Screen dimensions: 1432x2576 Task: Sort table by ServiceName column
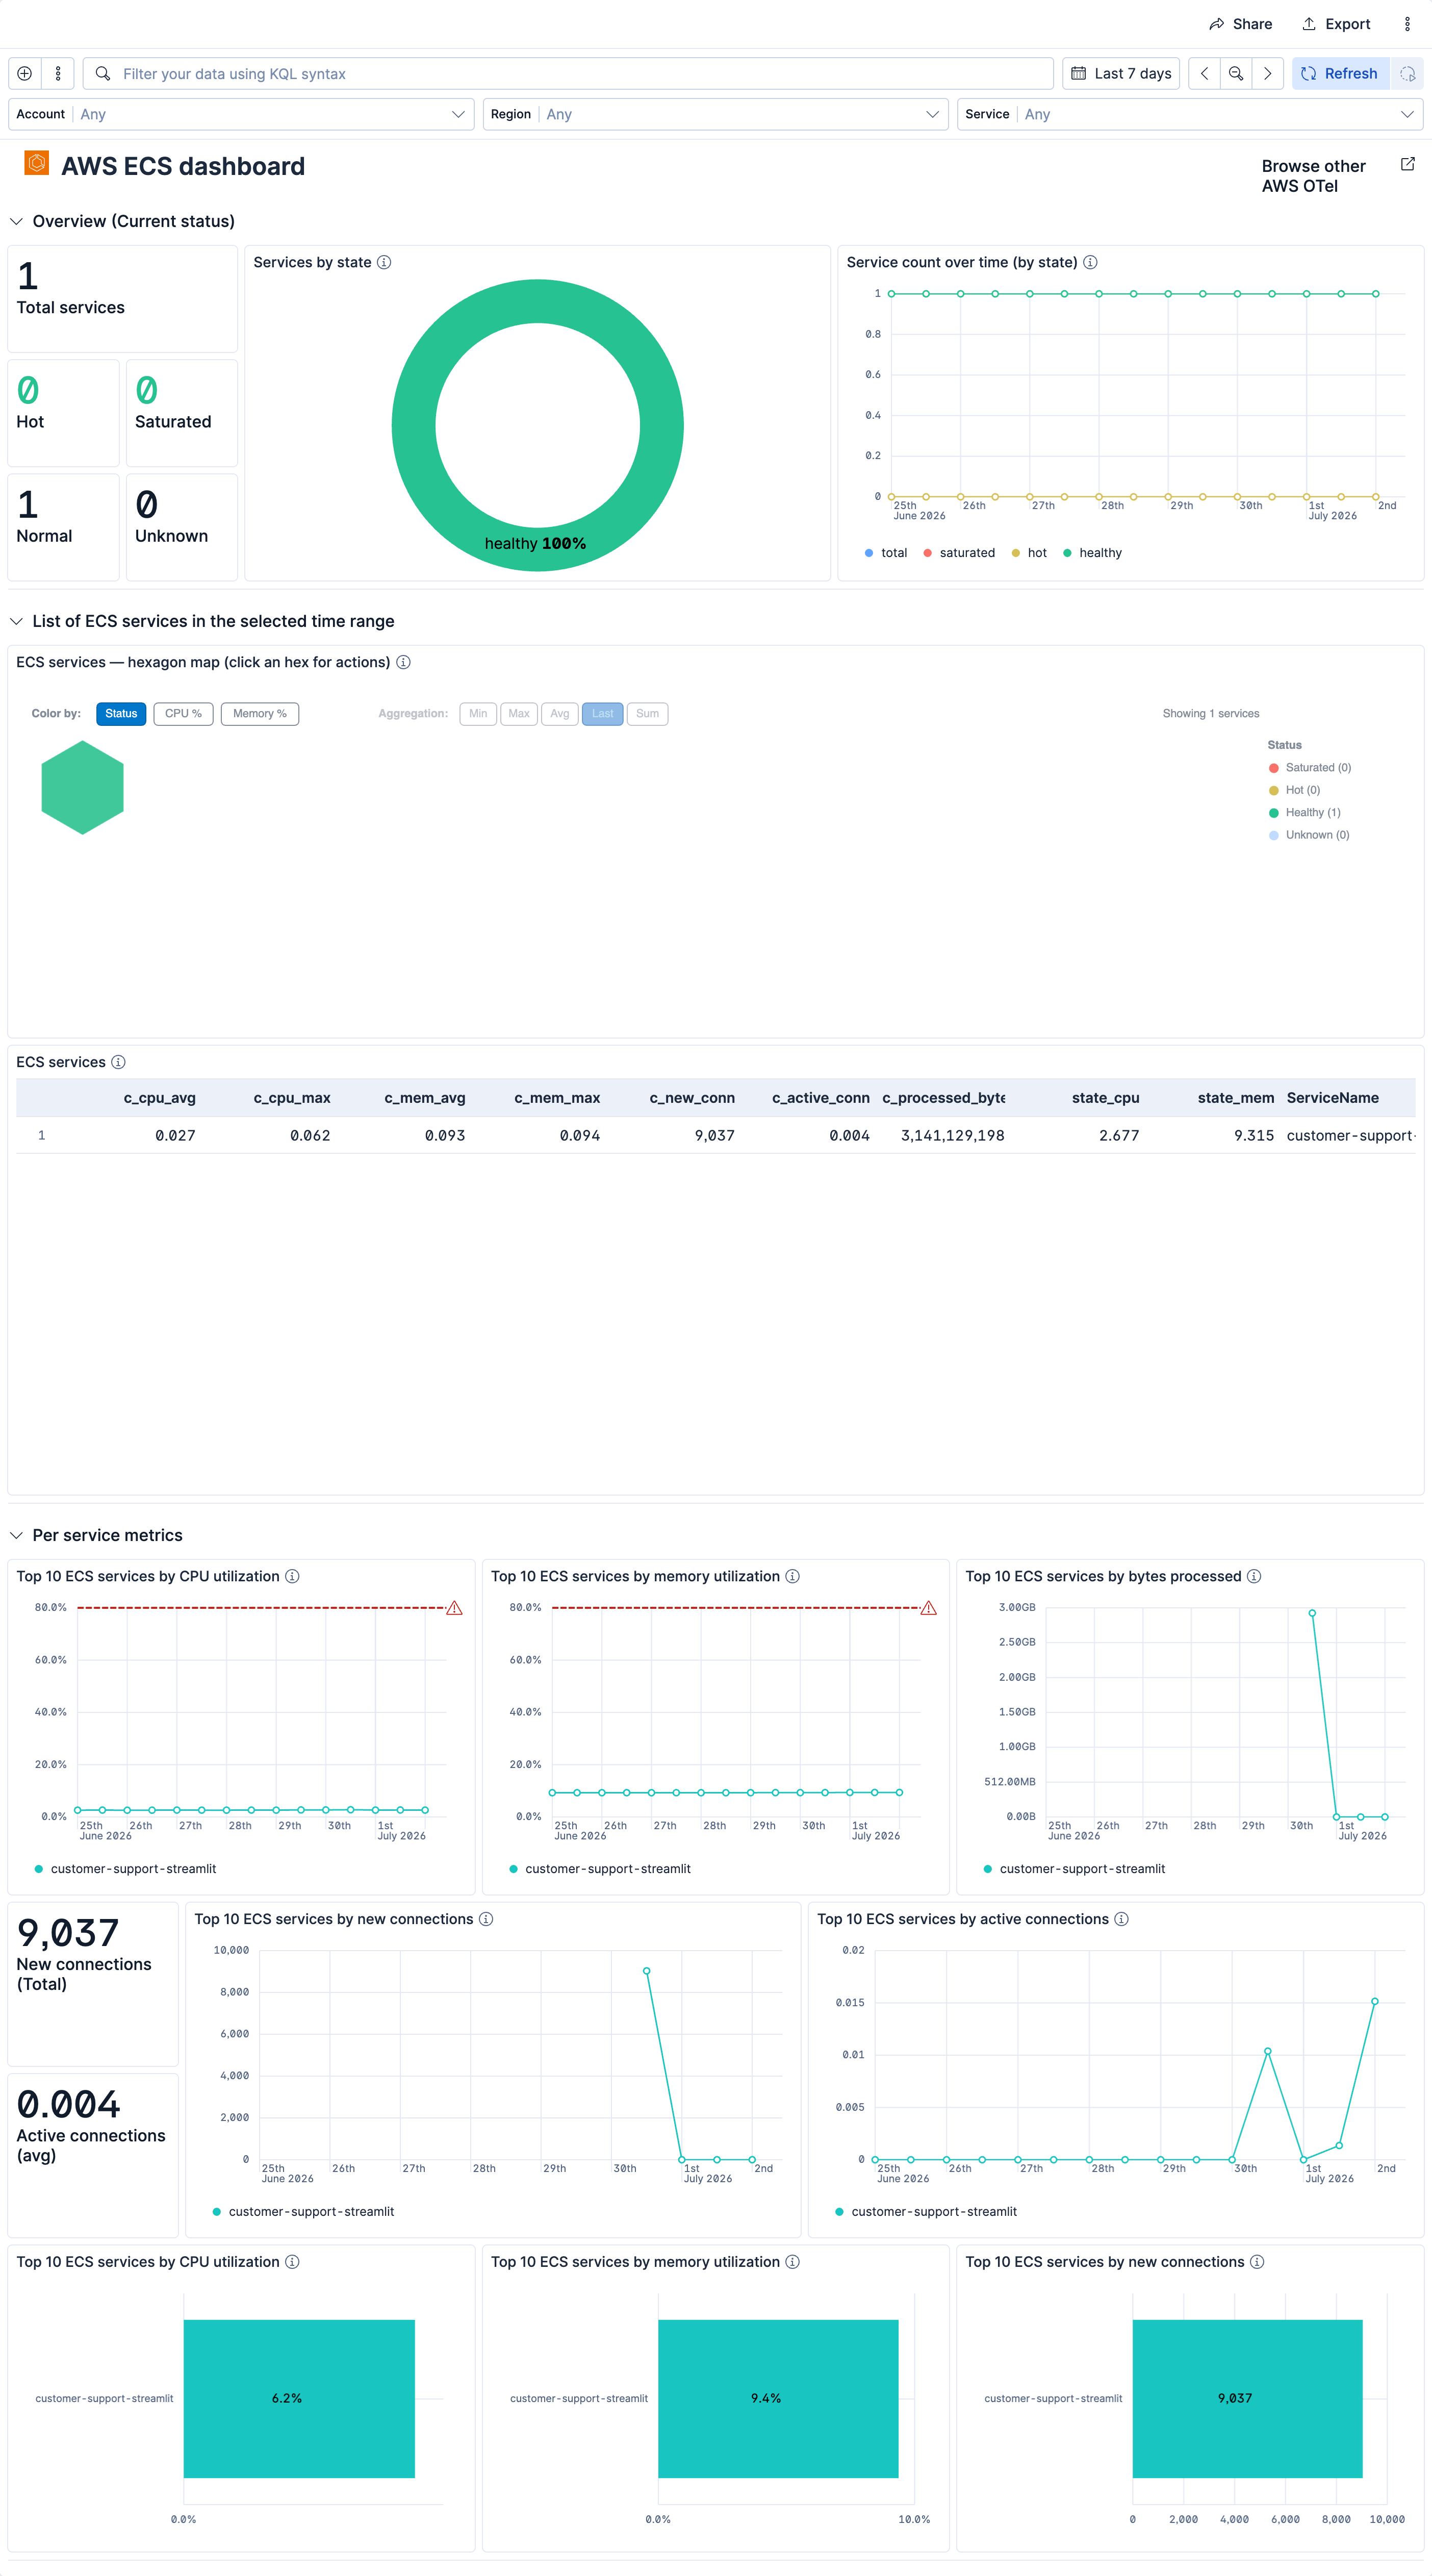[x=1332, y=1098]
